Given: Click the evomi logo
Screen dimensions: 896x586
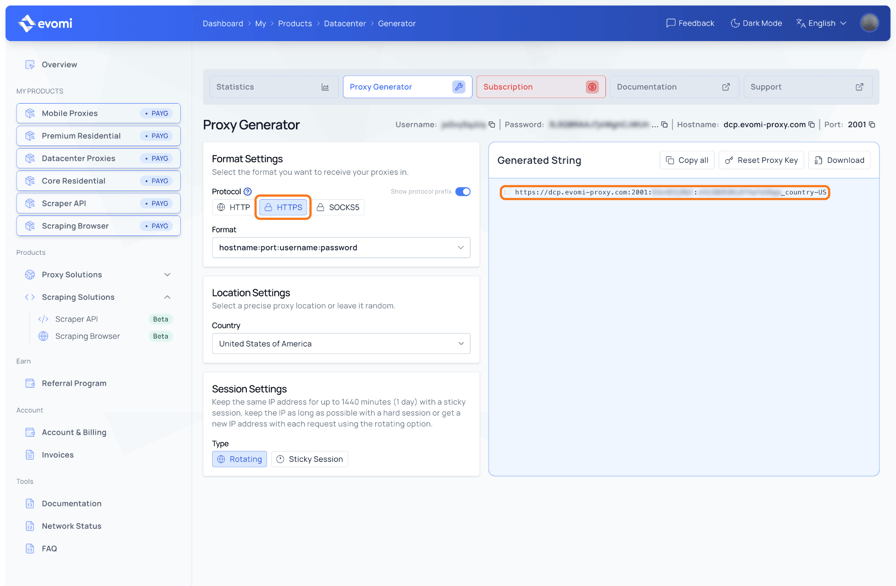Looking at the screenshot, I should pos(46,23).
